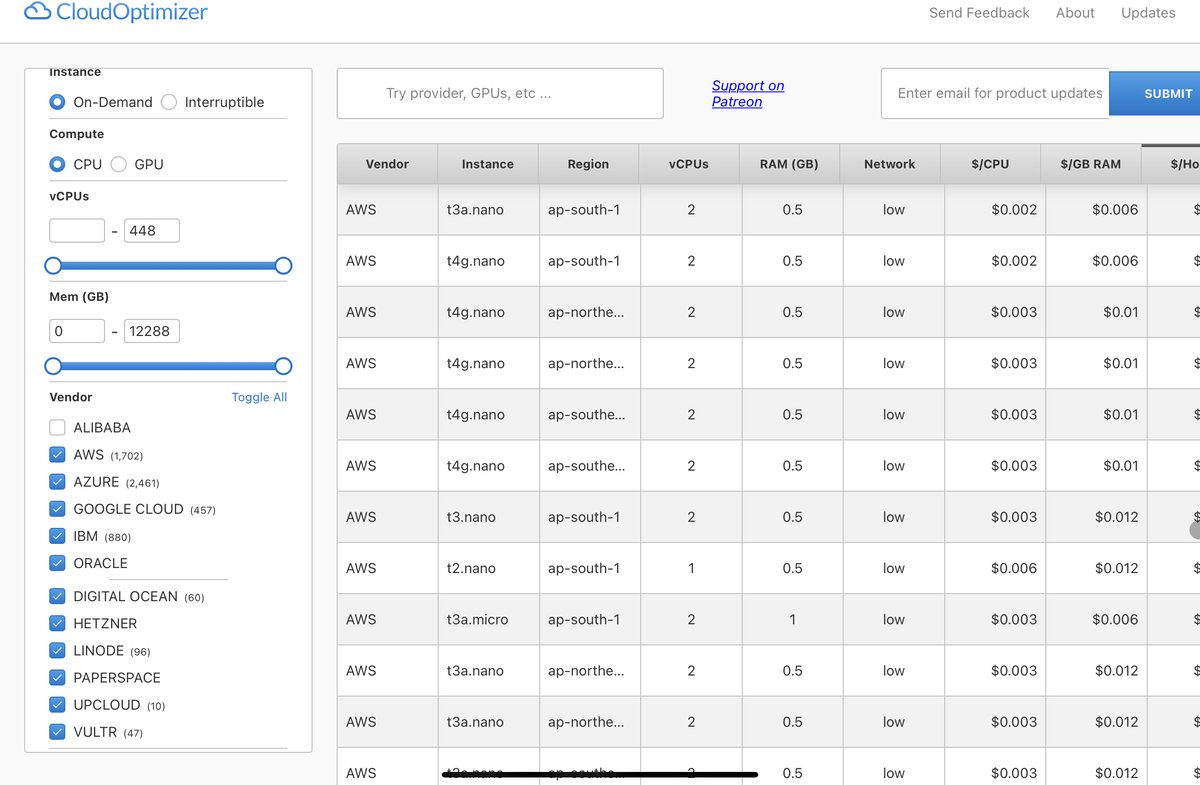Focus the email for product updates field
This screenshot has width=1200, height=785.
(995, 93)
